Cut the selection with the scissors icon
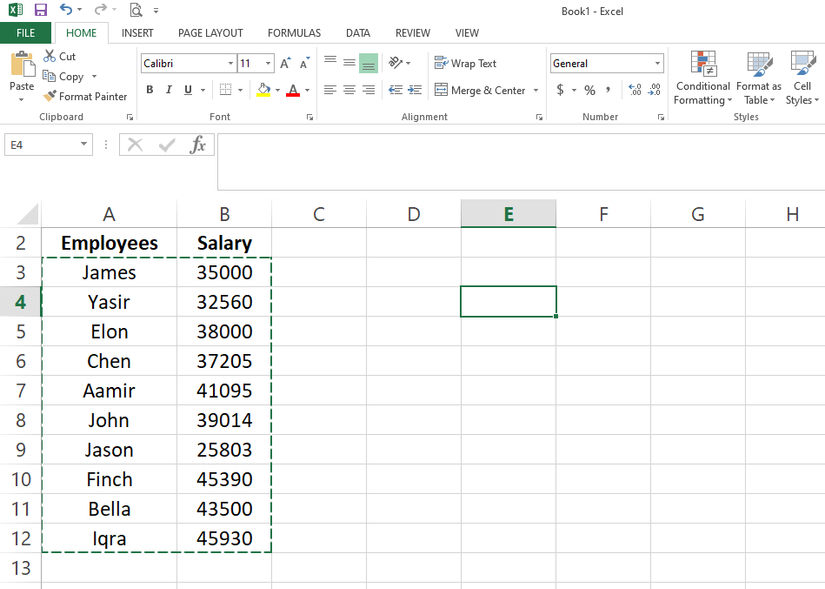825x589 pixels. (x=50, y=57)
